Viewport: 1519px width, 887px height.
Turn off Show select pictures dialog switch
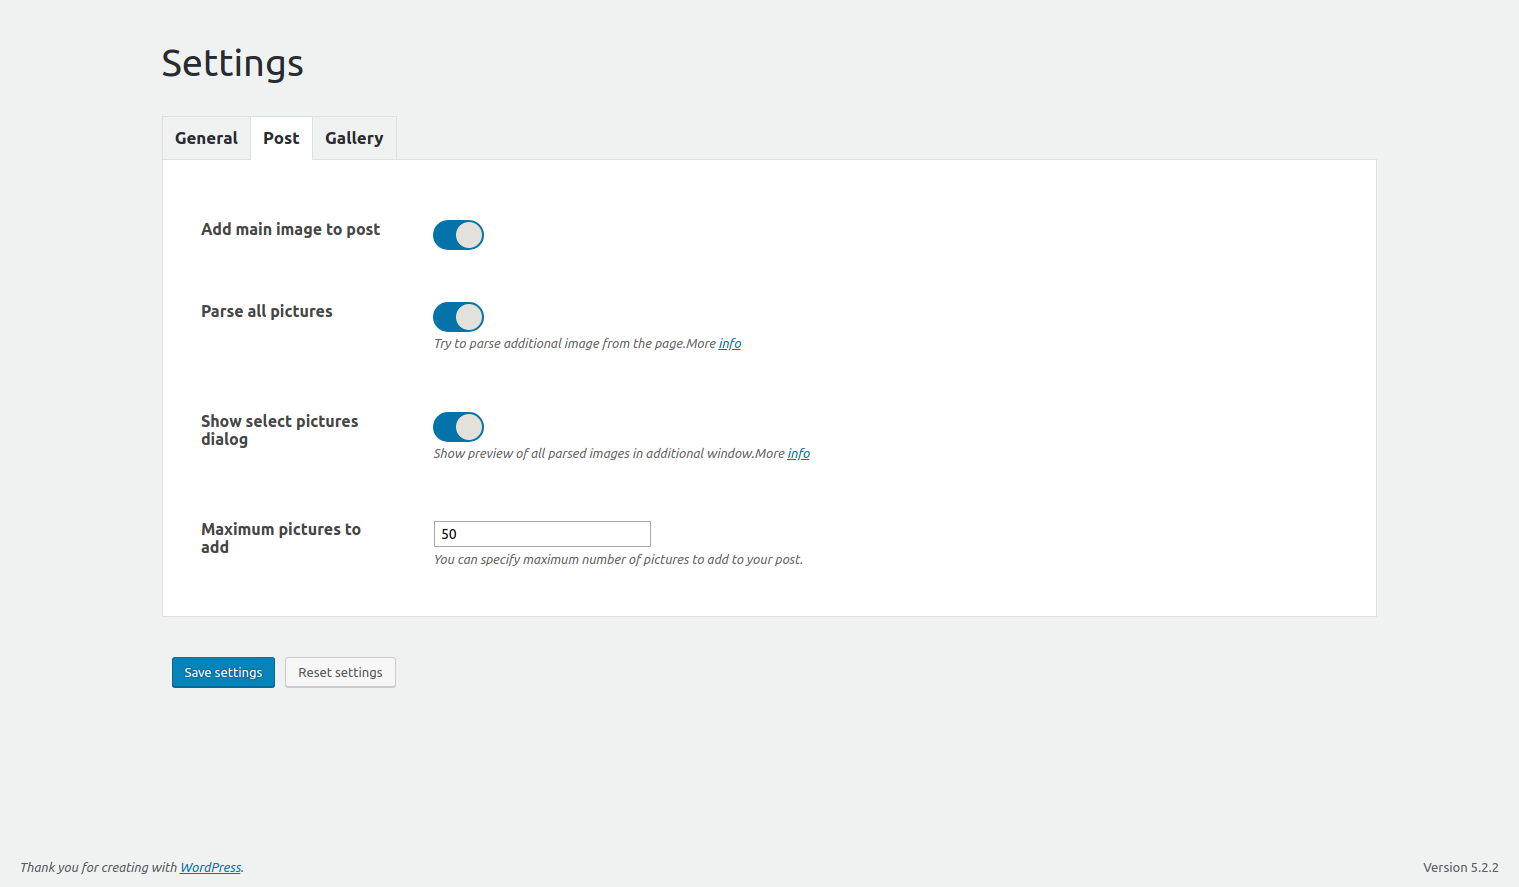coord(458,427)
